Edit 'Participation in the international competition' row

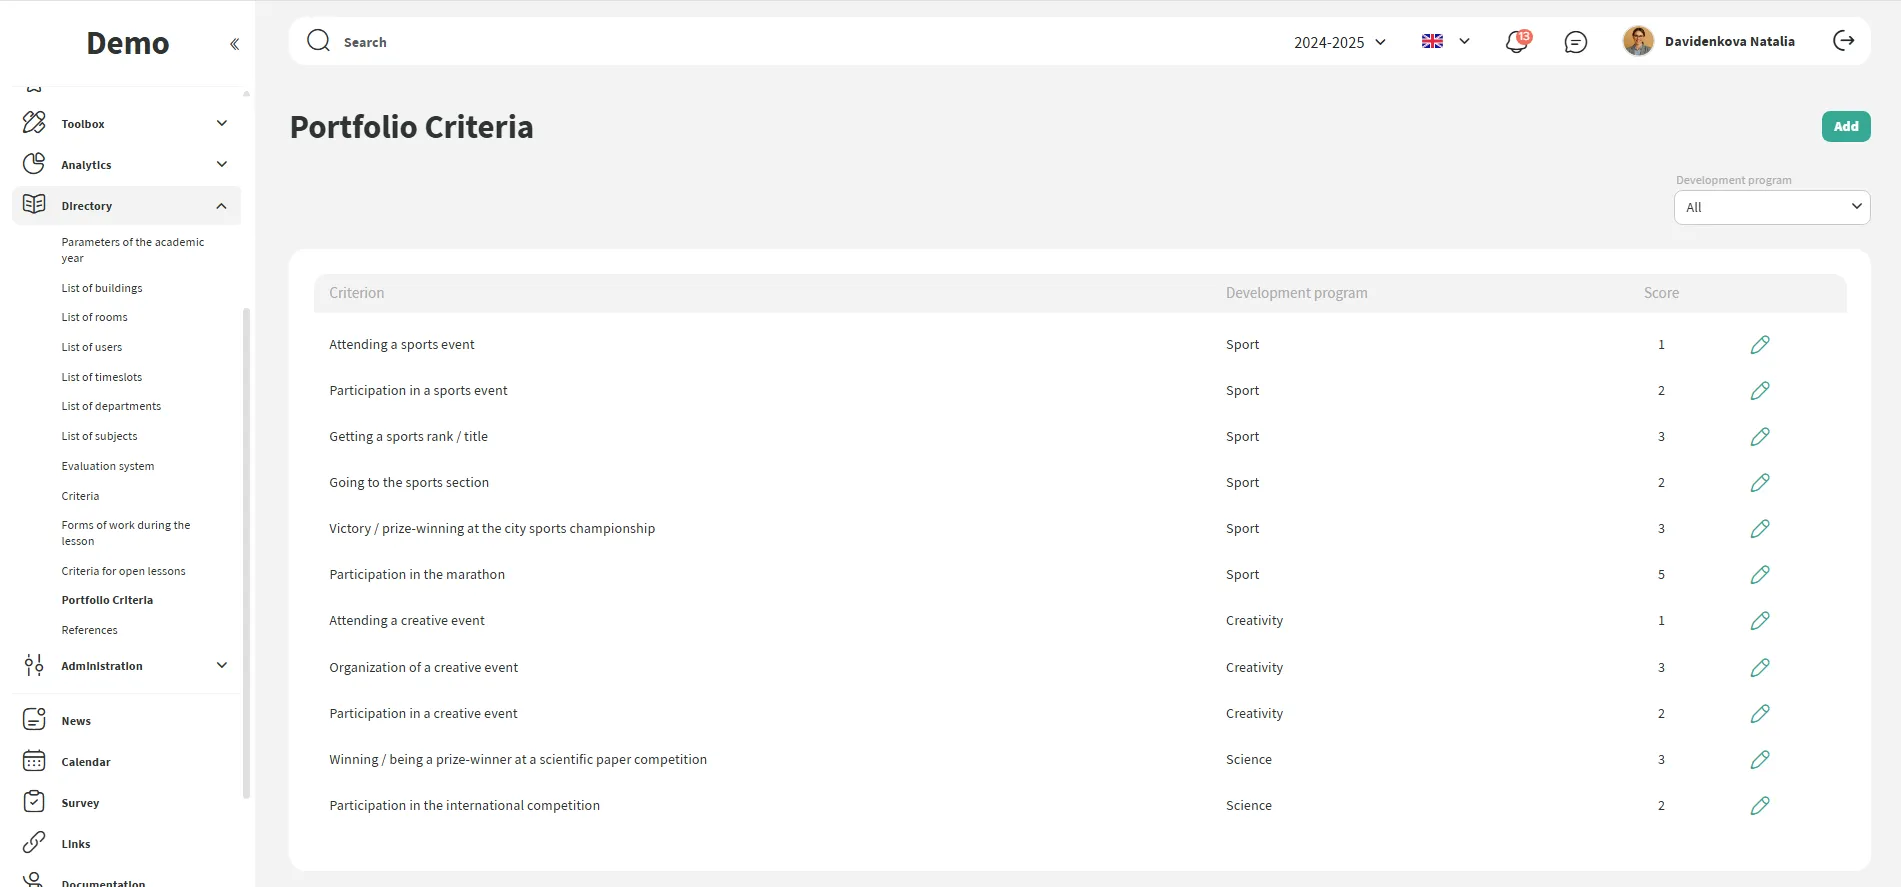point(1760,806)
